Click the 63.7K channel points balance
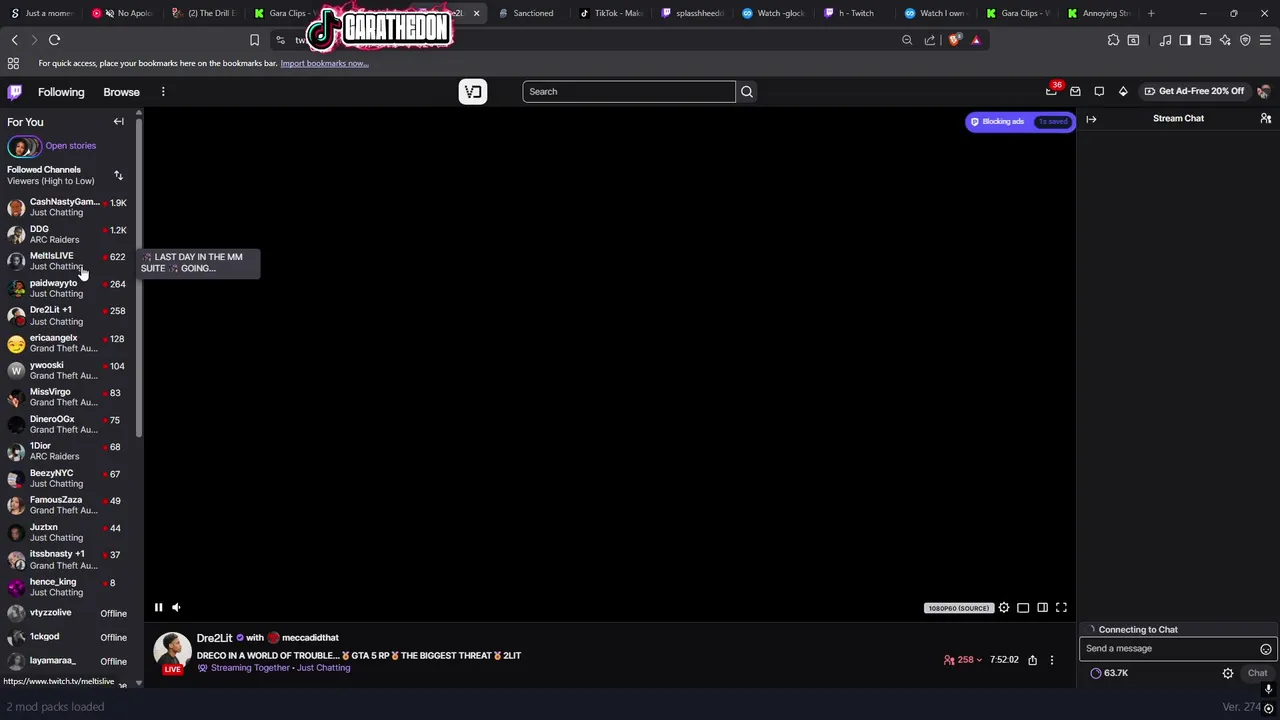This screenshot has height=720, width=1280. coord(1109,673)
